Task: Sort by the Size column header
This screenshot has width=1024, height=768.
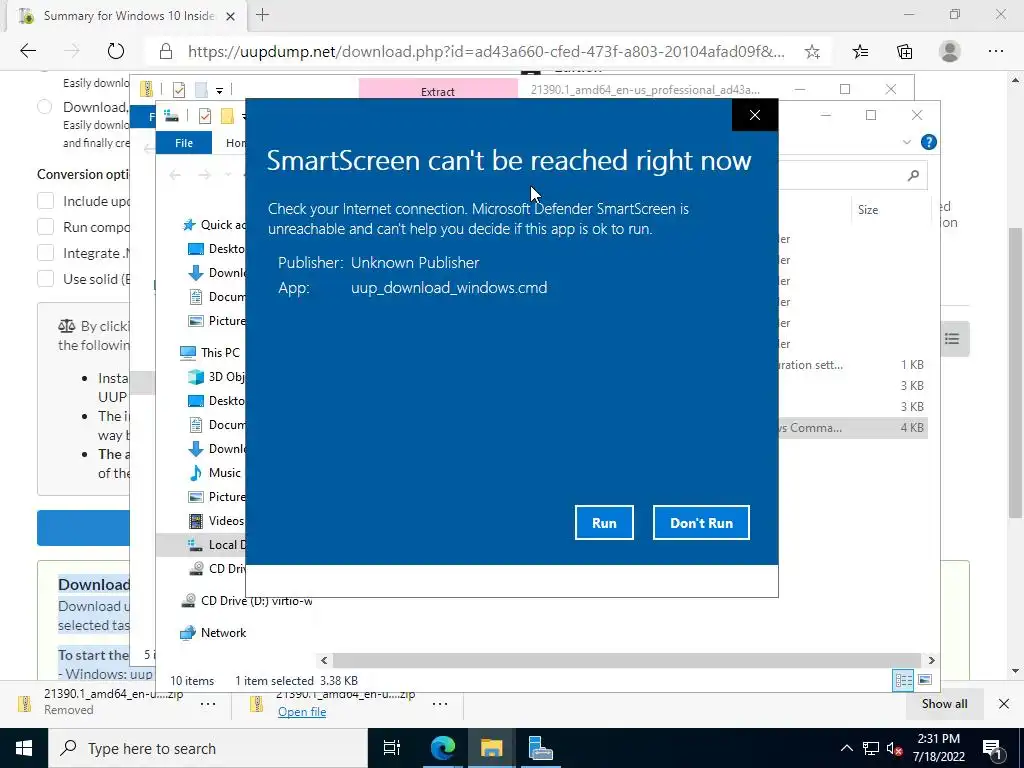Action: pos(868,210)
